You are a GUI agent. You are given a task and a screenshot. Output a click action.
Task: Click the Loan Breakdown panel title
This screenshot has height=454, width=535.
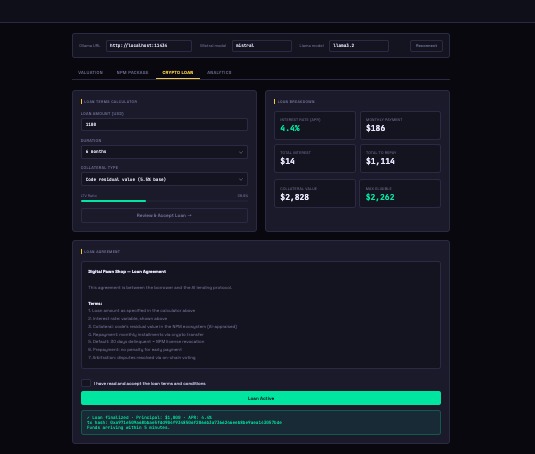click(x=296, y=102)
